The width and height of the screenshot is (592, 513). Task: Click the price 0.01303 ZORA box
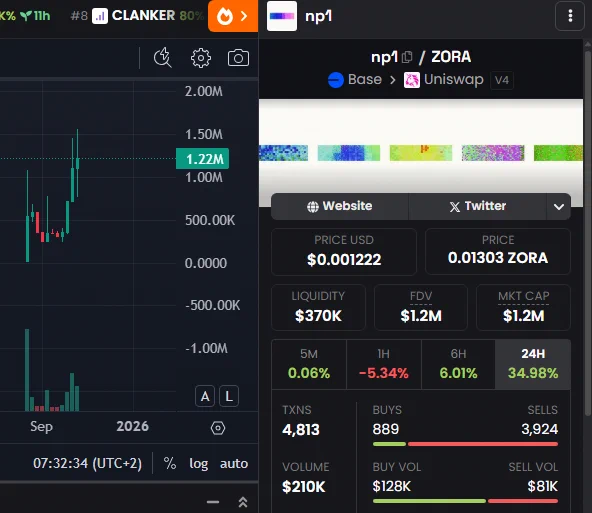click(x=498, y=251)
